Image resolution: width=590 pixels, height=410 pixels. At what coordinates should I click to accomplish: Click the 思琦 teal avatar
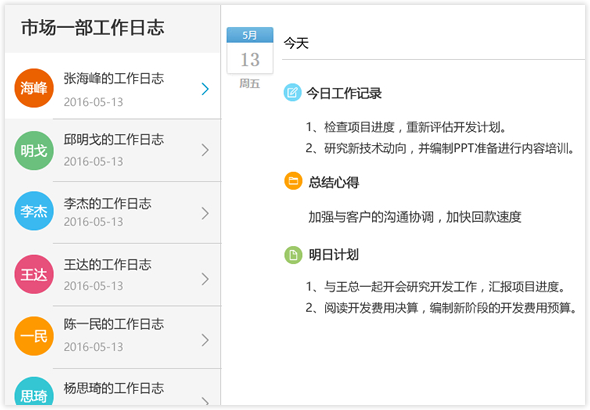point(34,392)
